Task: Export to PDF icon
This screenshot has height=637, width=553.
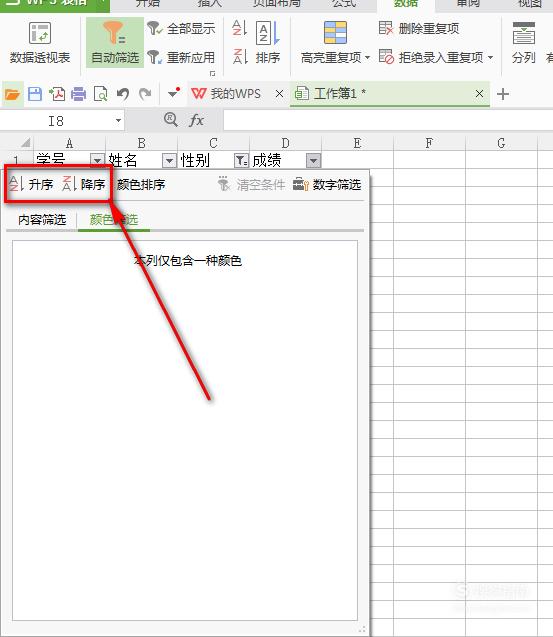Action: 57,94
